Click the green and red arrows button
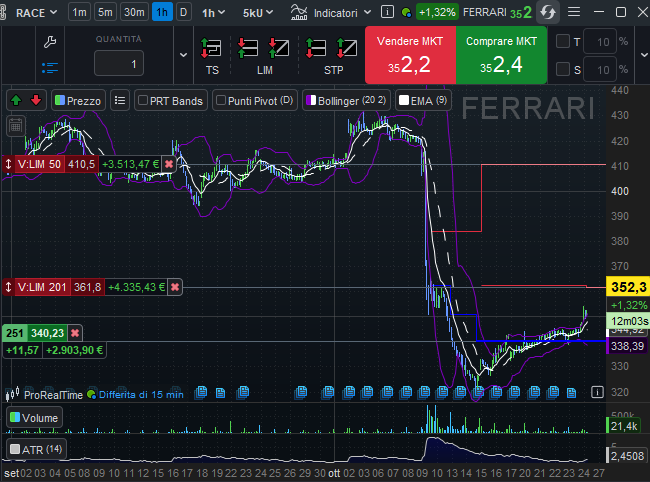 tap(27, 100)
